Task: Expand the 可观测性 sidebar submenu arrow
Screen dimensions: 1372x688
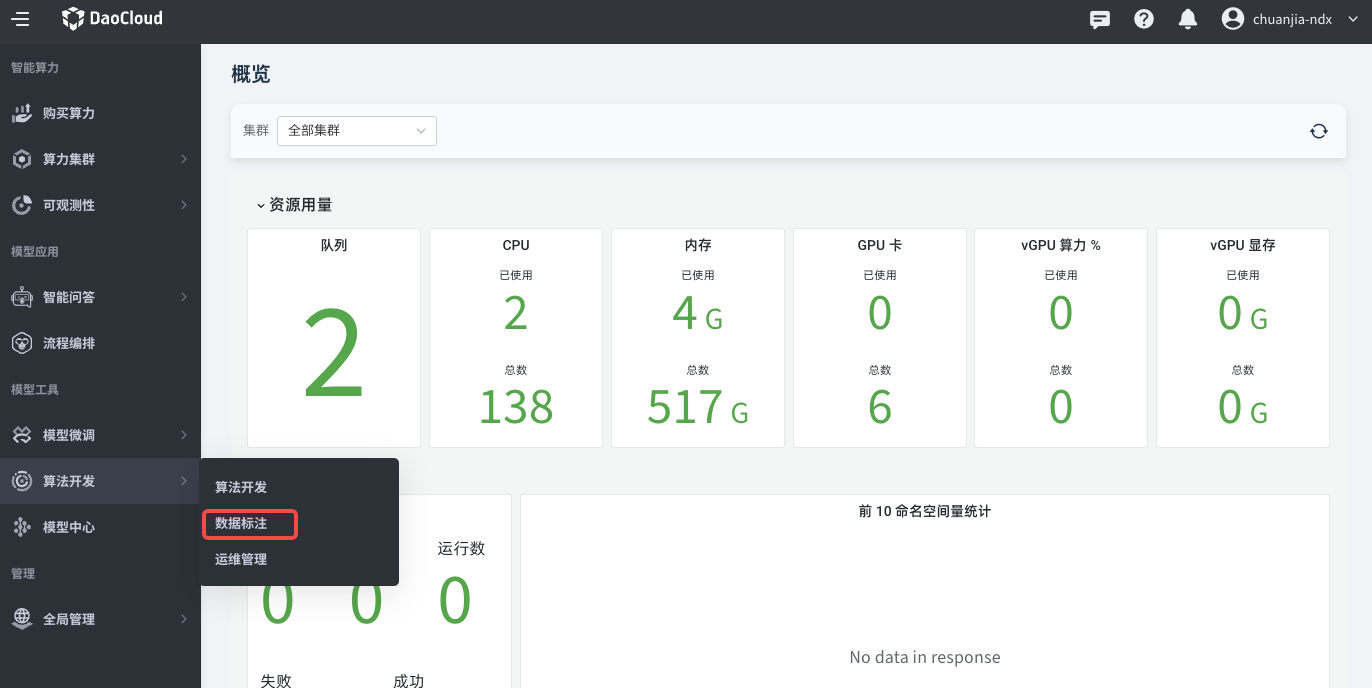Action: pos(184,205)
